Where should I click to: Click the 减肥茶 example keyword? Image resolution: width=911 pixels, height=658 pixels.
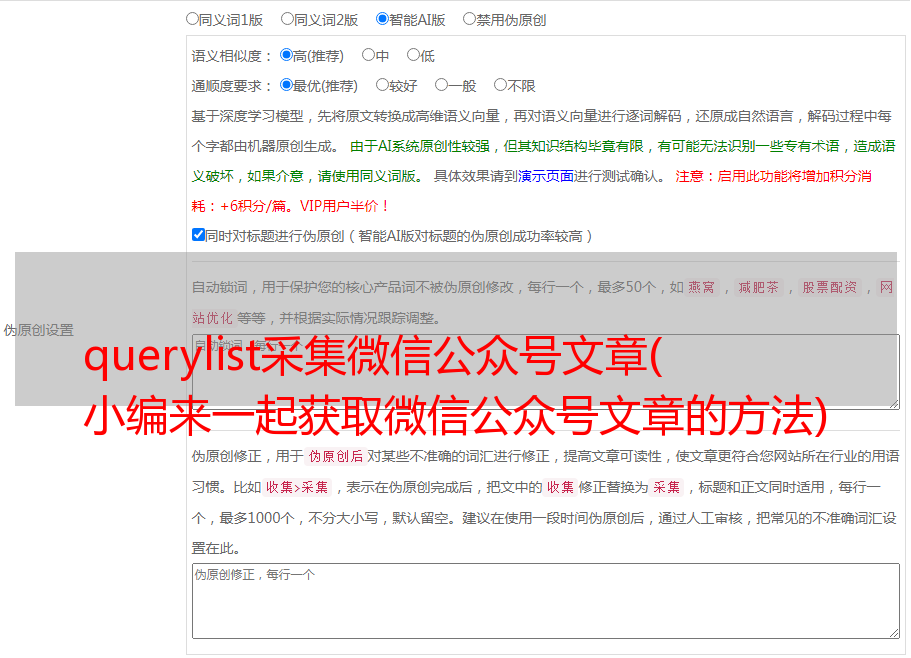coord(758,287)
